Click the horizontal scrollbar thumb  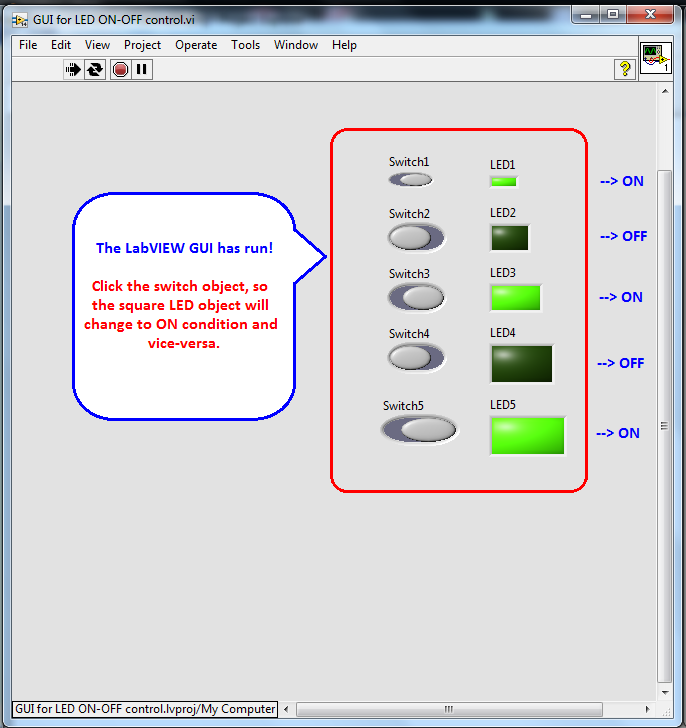(449, 709)
